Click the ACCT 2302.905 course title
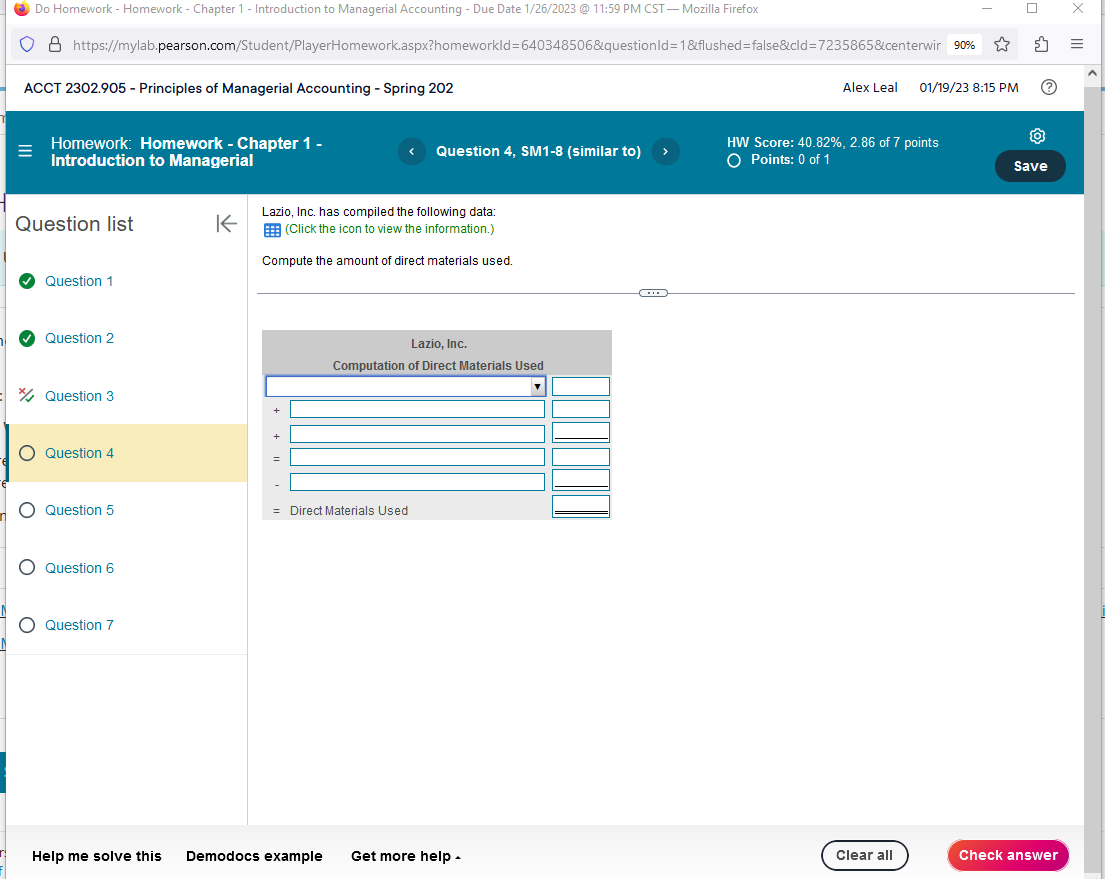This screenshot has width=1105, height=879. (x=238, y=88)
